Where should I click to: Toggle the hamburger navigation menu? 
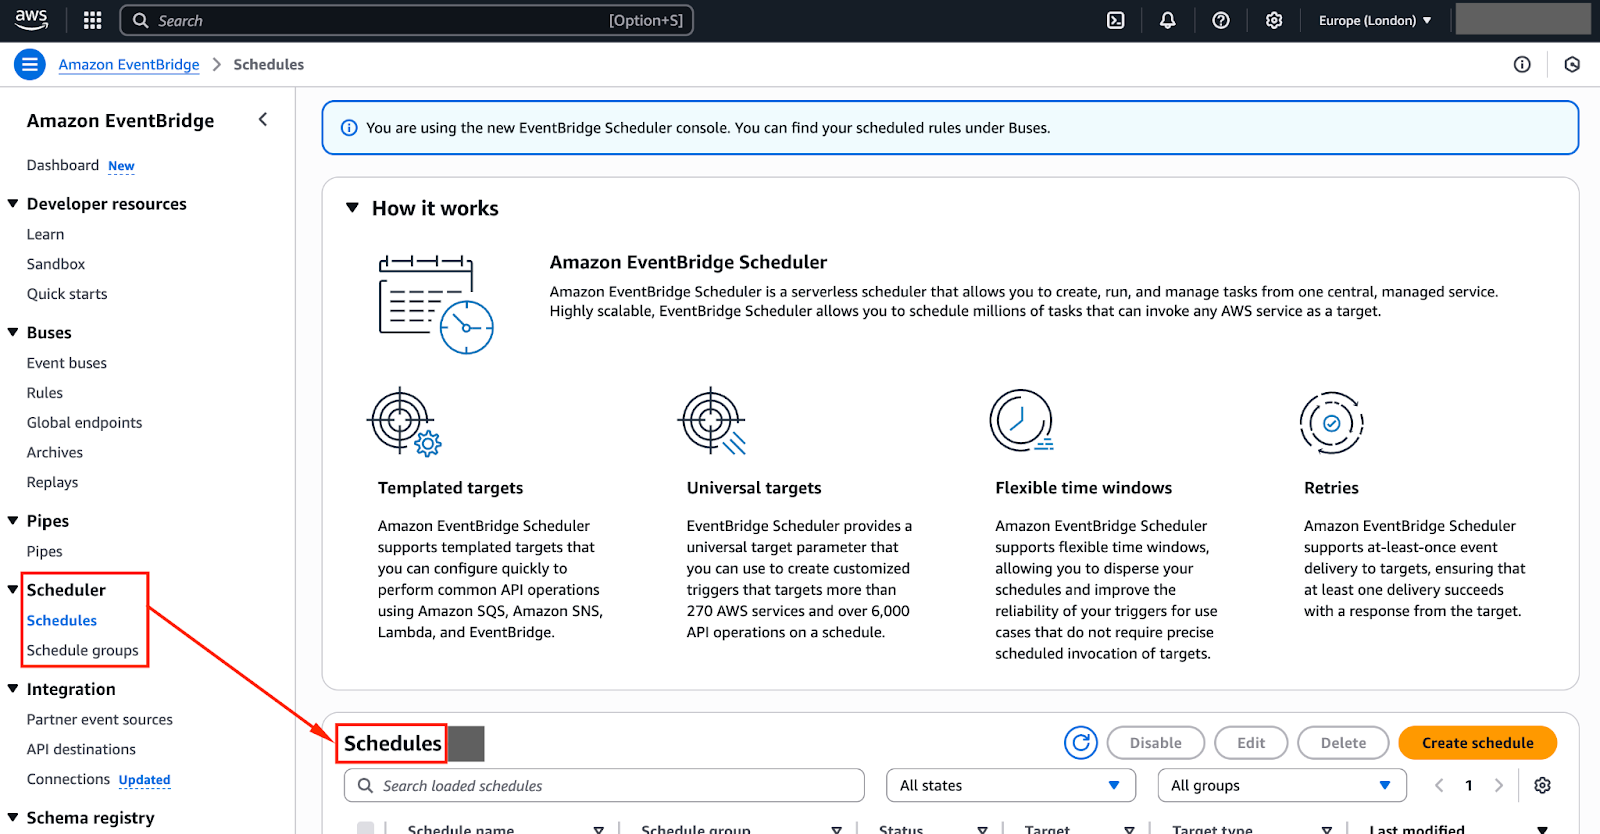point(30,64)
